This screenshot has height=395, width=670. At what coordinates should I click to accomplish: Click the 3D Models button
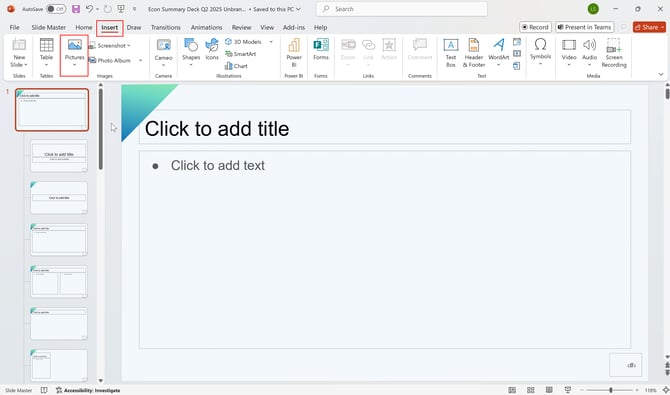243,42
